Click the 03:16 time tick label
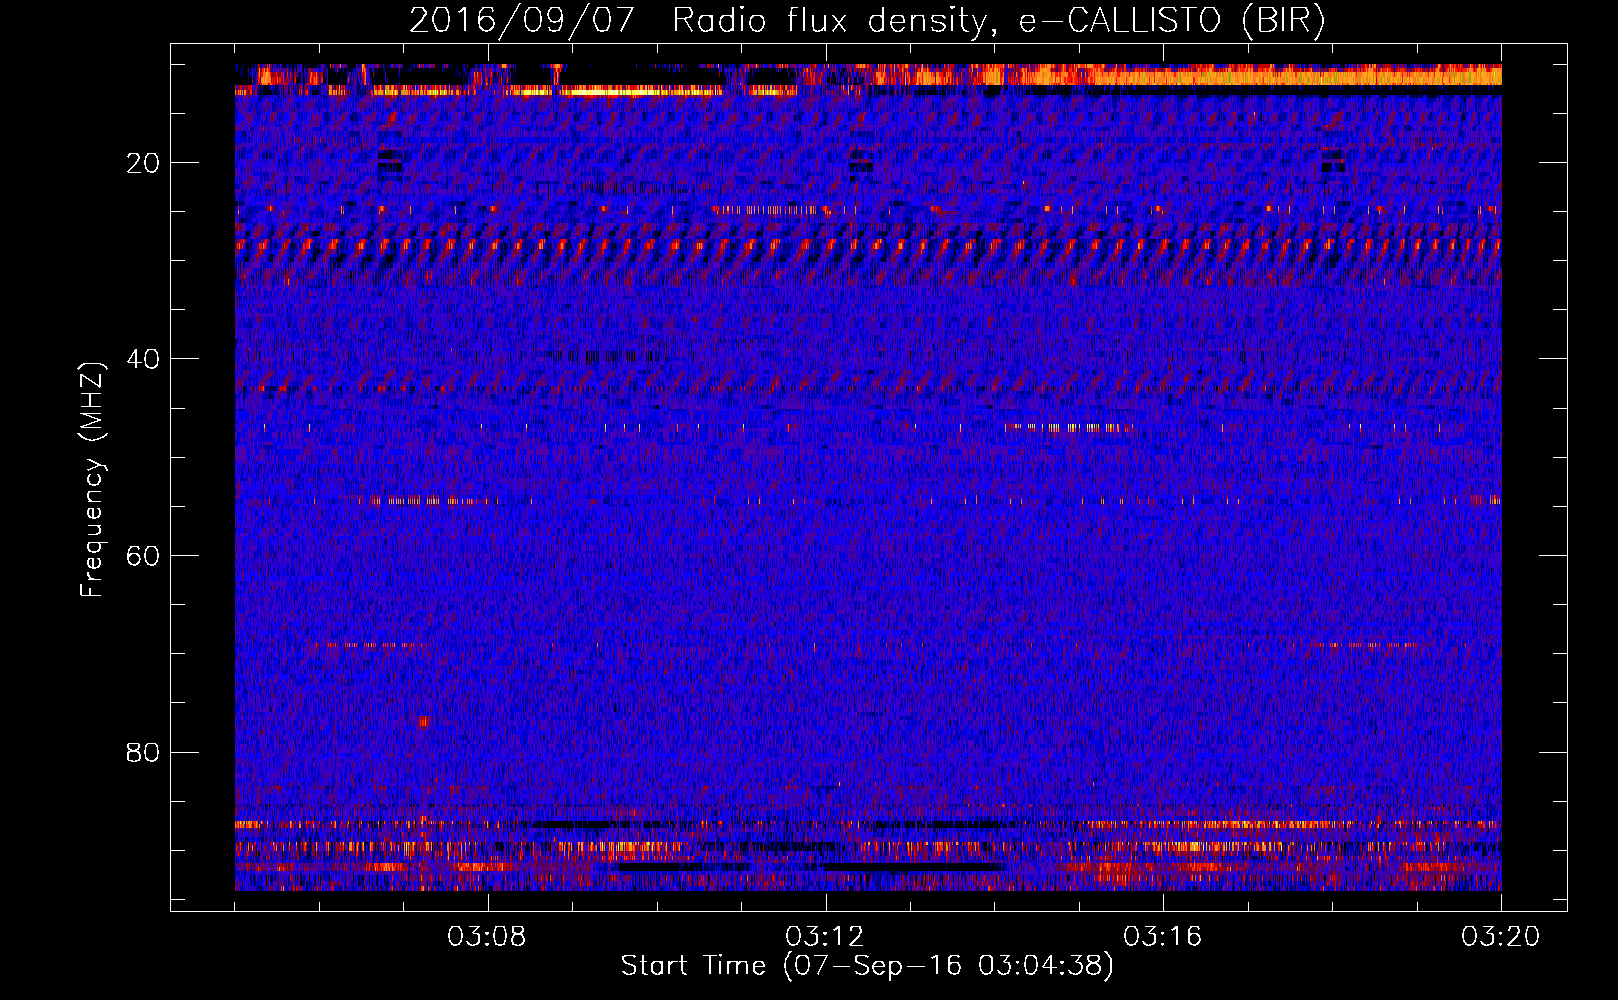Image resolution: width=1618 pixels, height=1000 pixels. point(1163,937)
